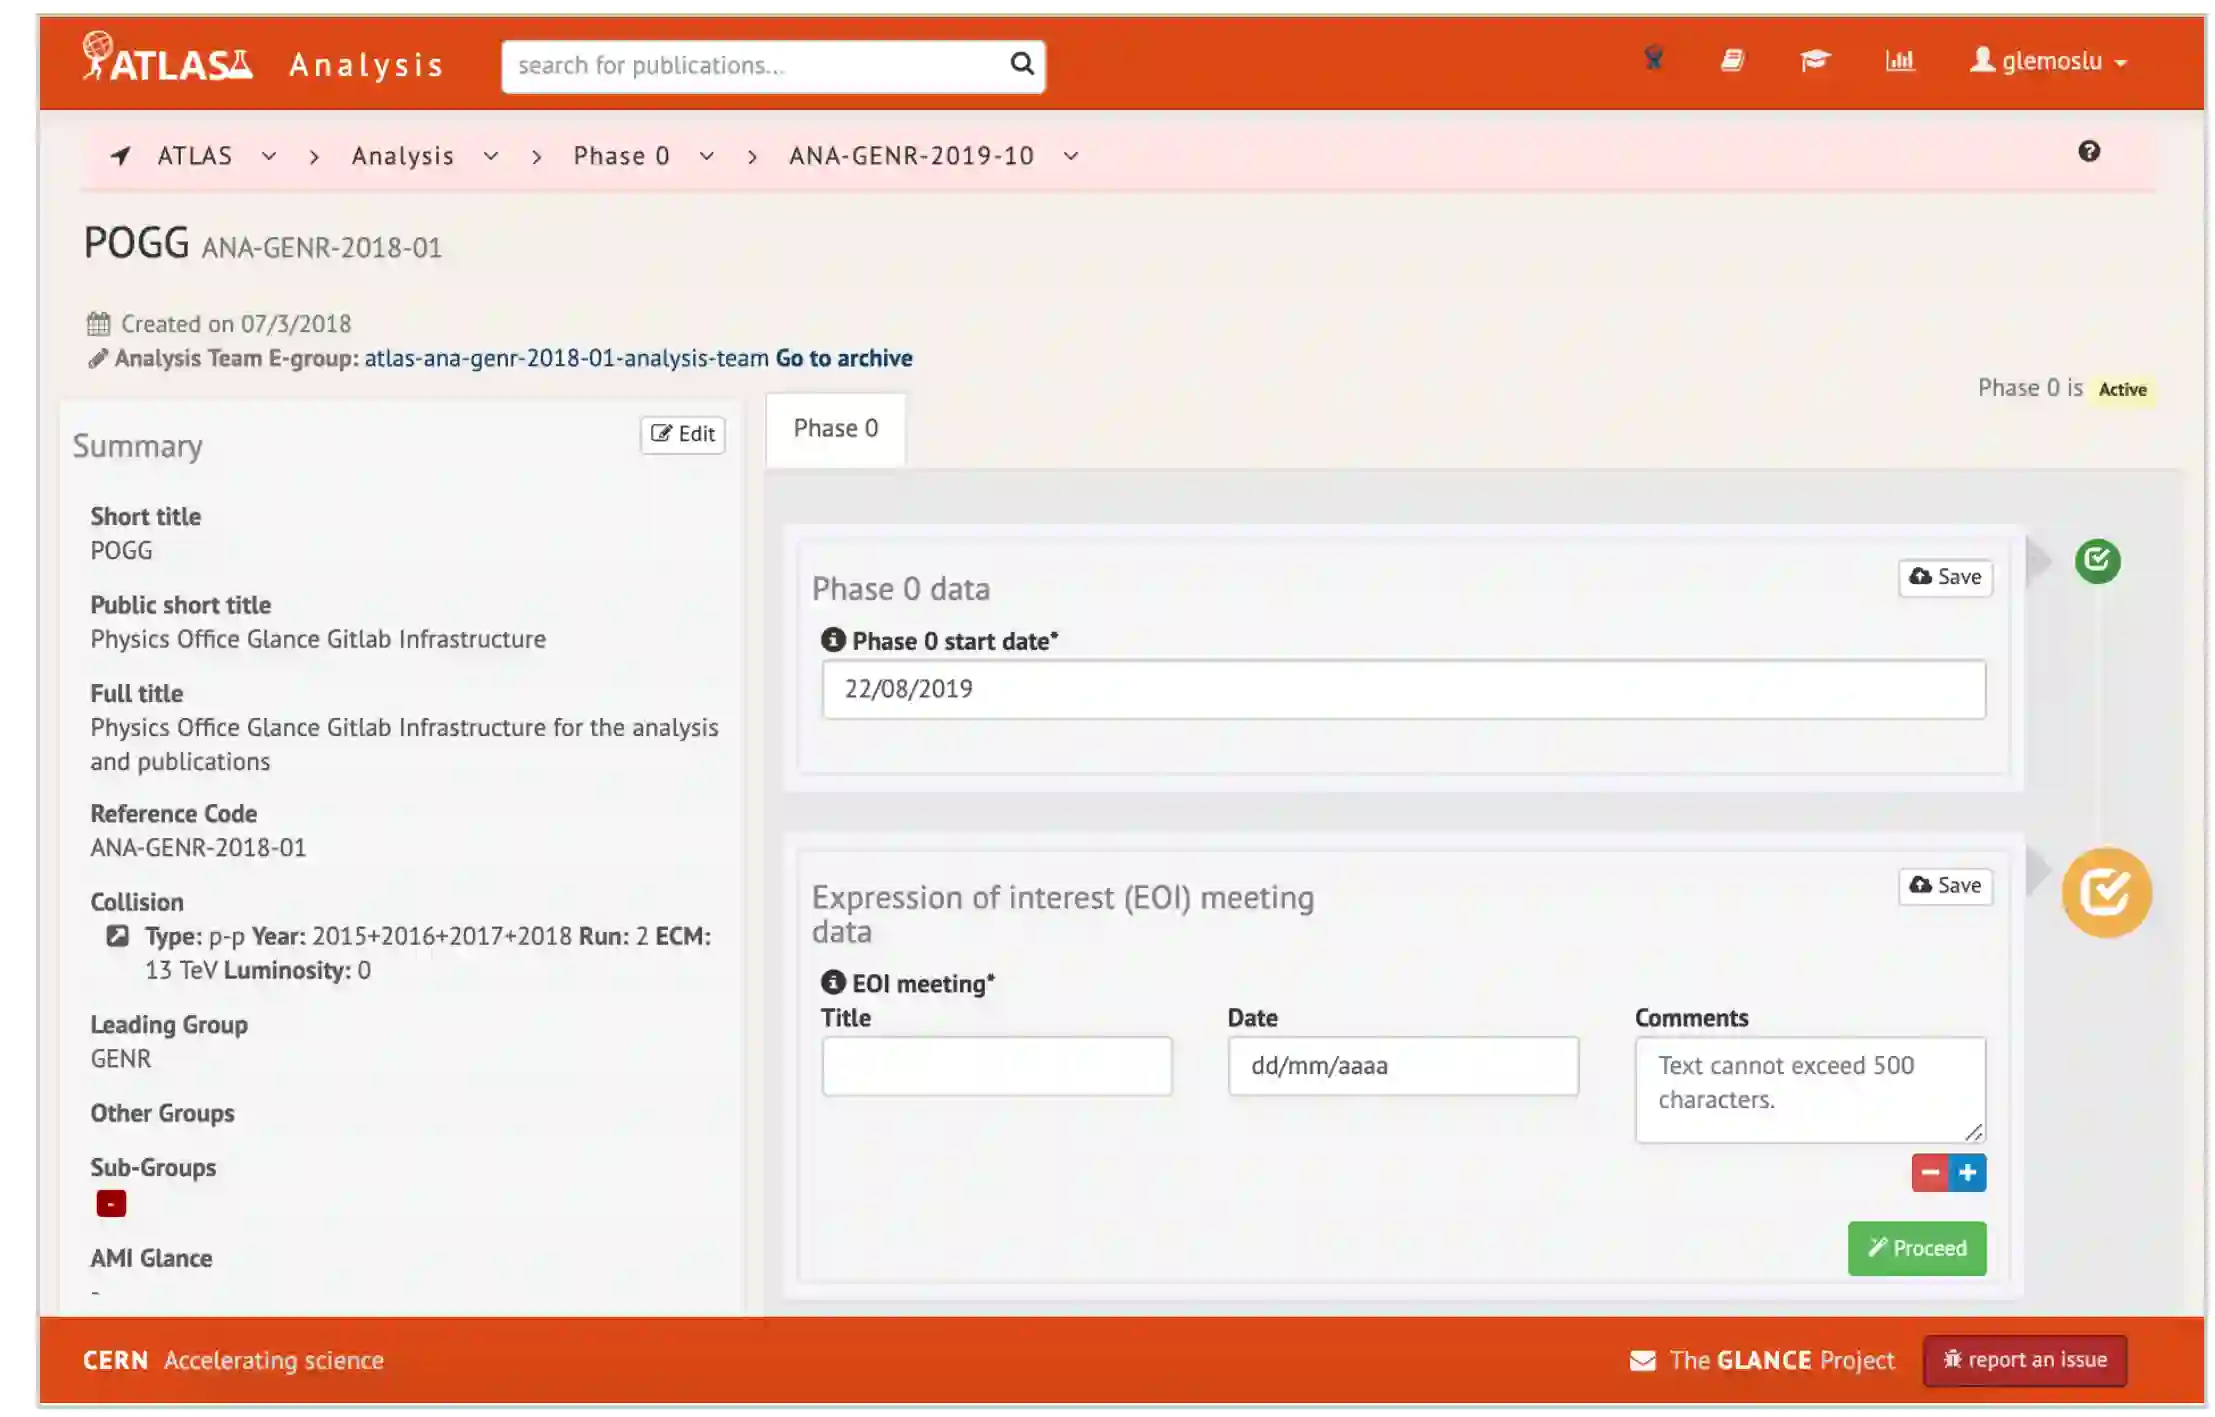Click the Analysis breadcrumb item
The height and width of the screenshot is (1417, 2215).
402,156
